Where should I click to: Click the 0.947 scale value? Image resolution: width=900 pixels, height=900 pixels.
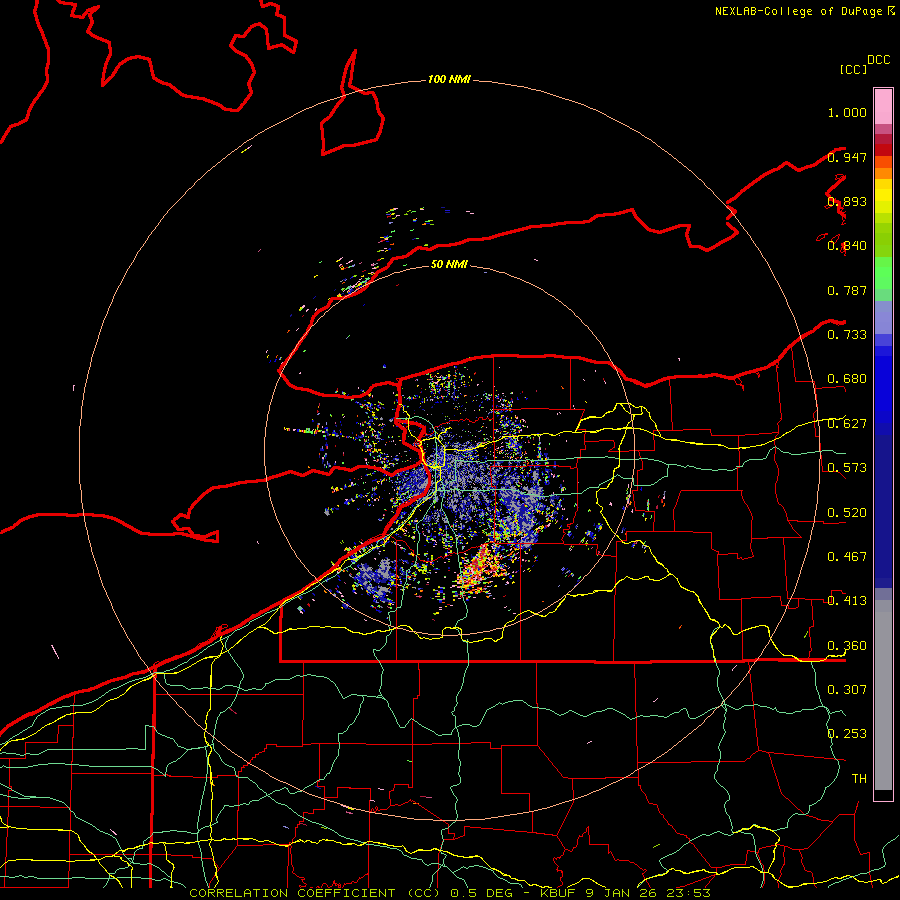pos(847,157)
